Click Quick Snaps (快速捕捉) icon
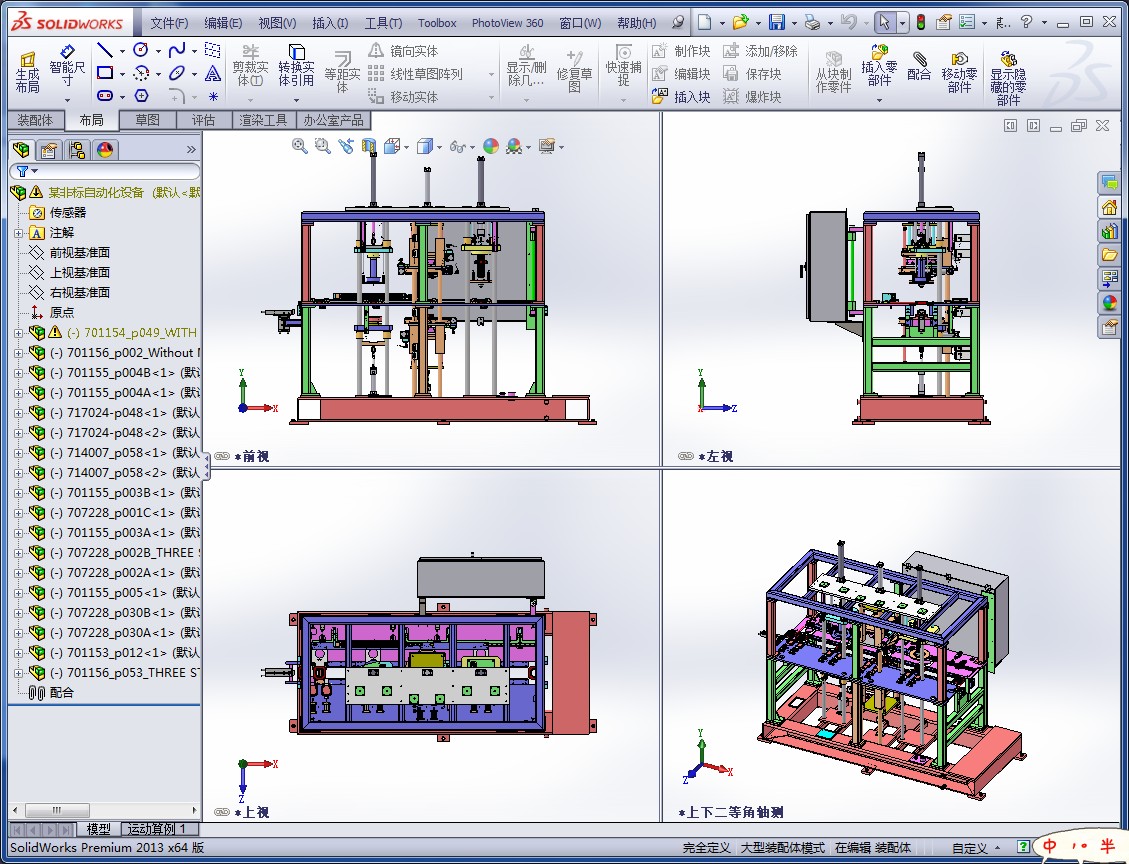1129x864 pixels. 623,66
